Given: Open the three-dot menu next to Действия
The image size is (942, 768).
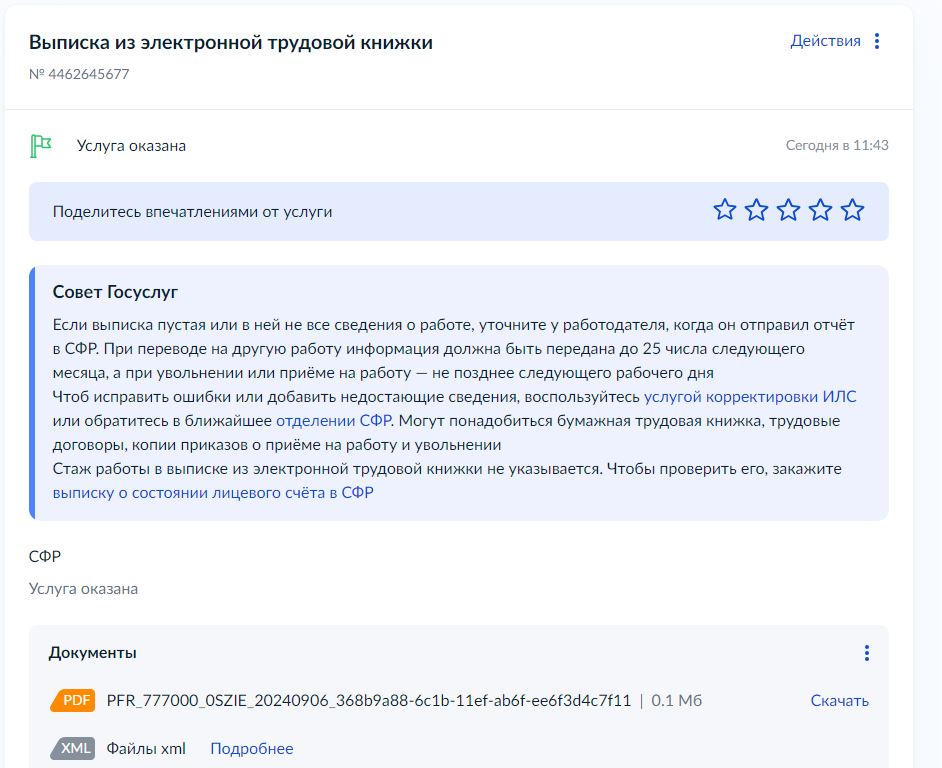Looking at the screenshot, I should [x=877, y=41].
